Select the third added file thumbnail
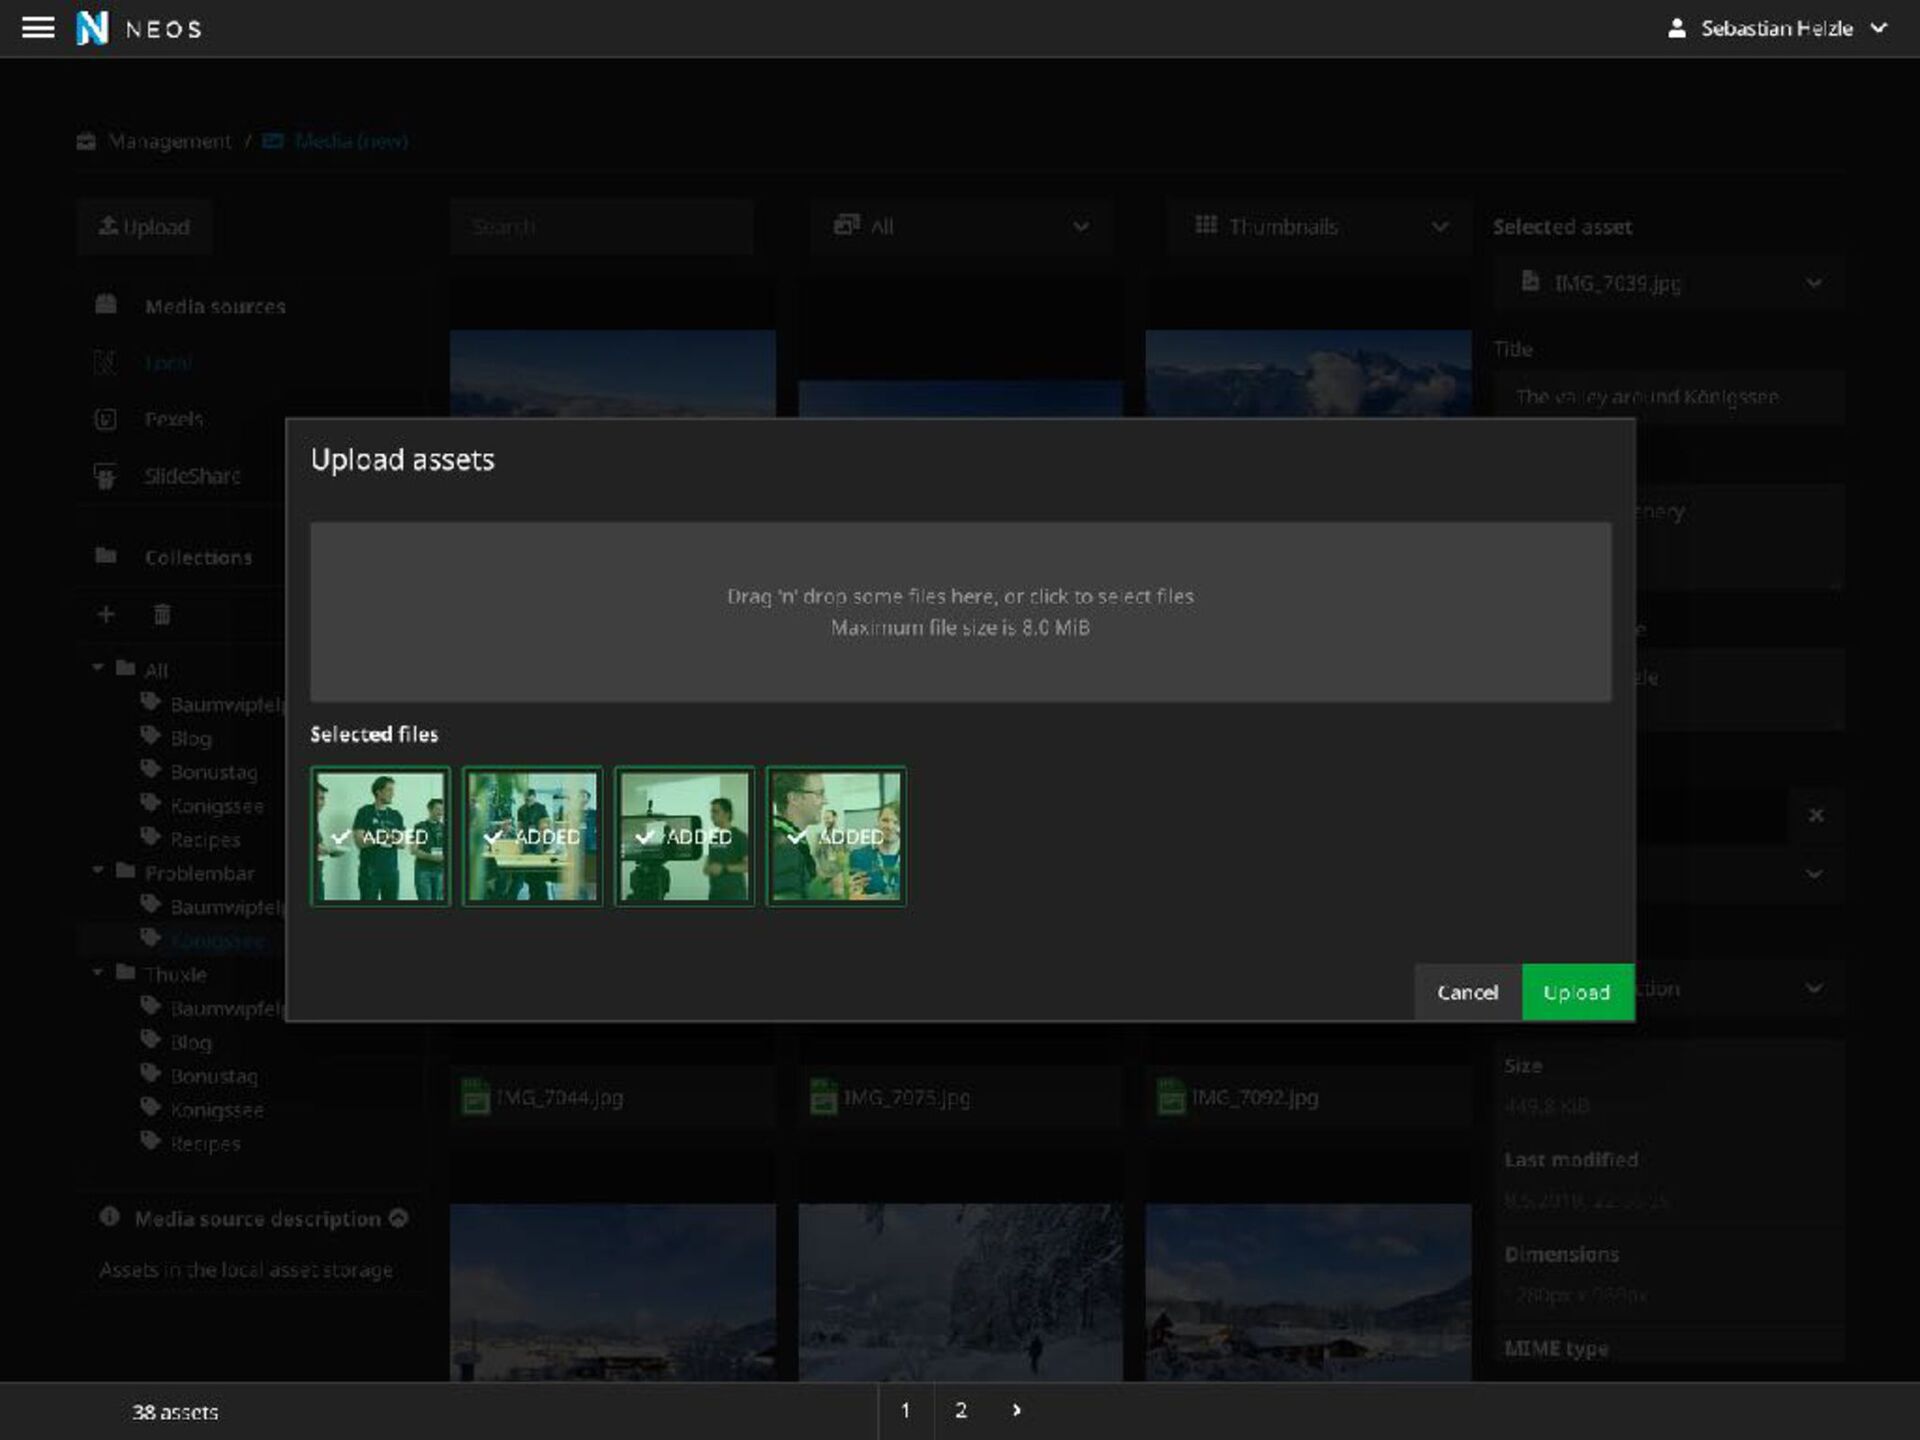This screenshot has height=1440, width=1920. click(x=684, y=836)
